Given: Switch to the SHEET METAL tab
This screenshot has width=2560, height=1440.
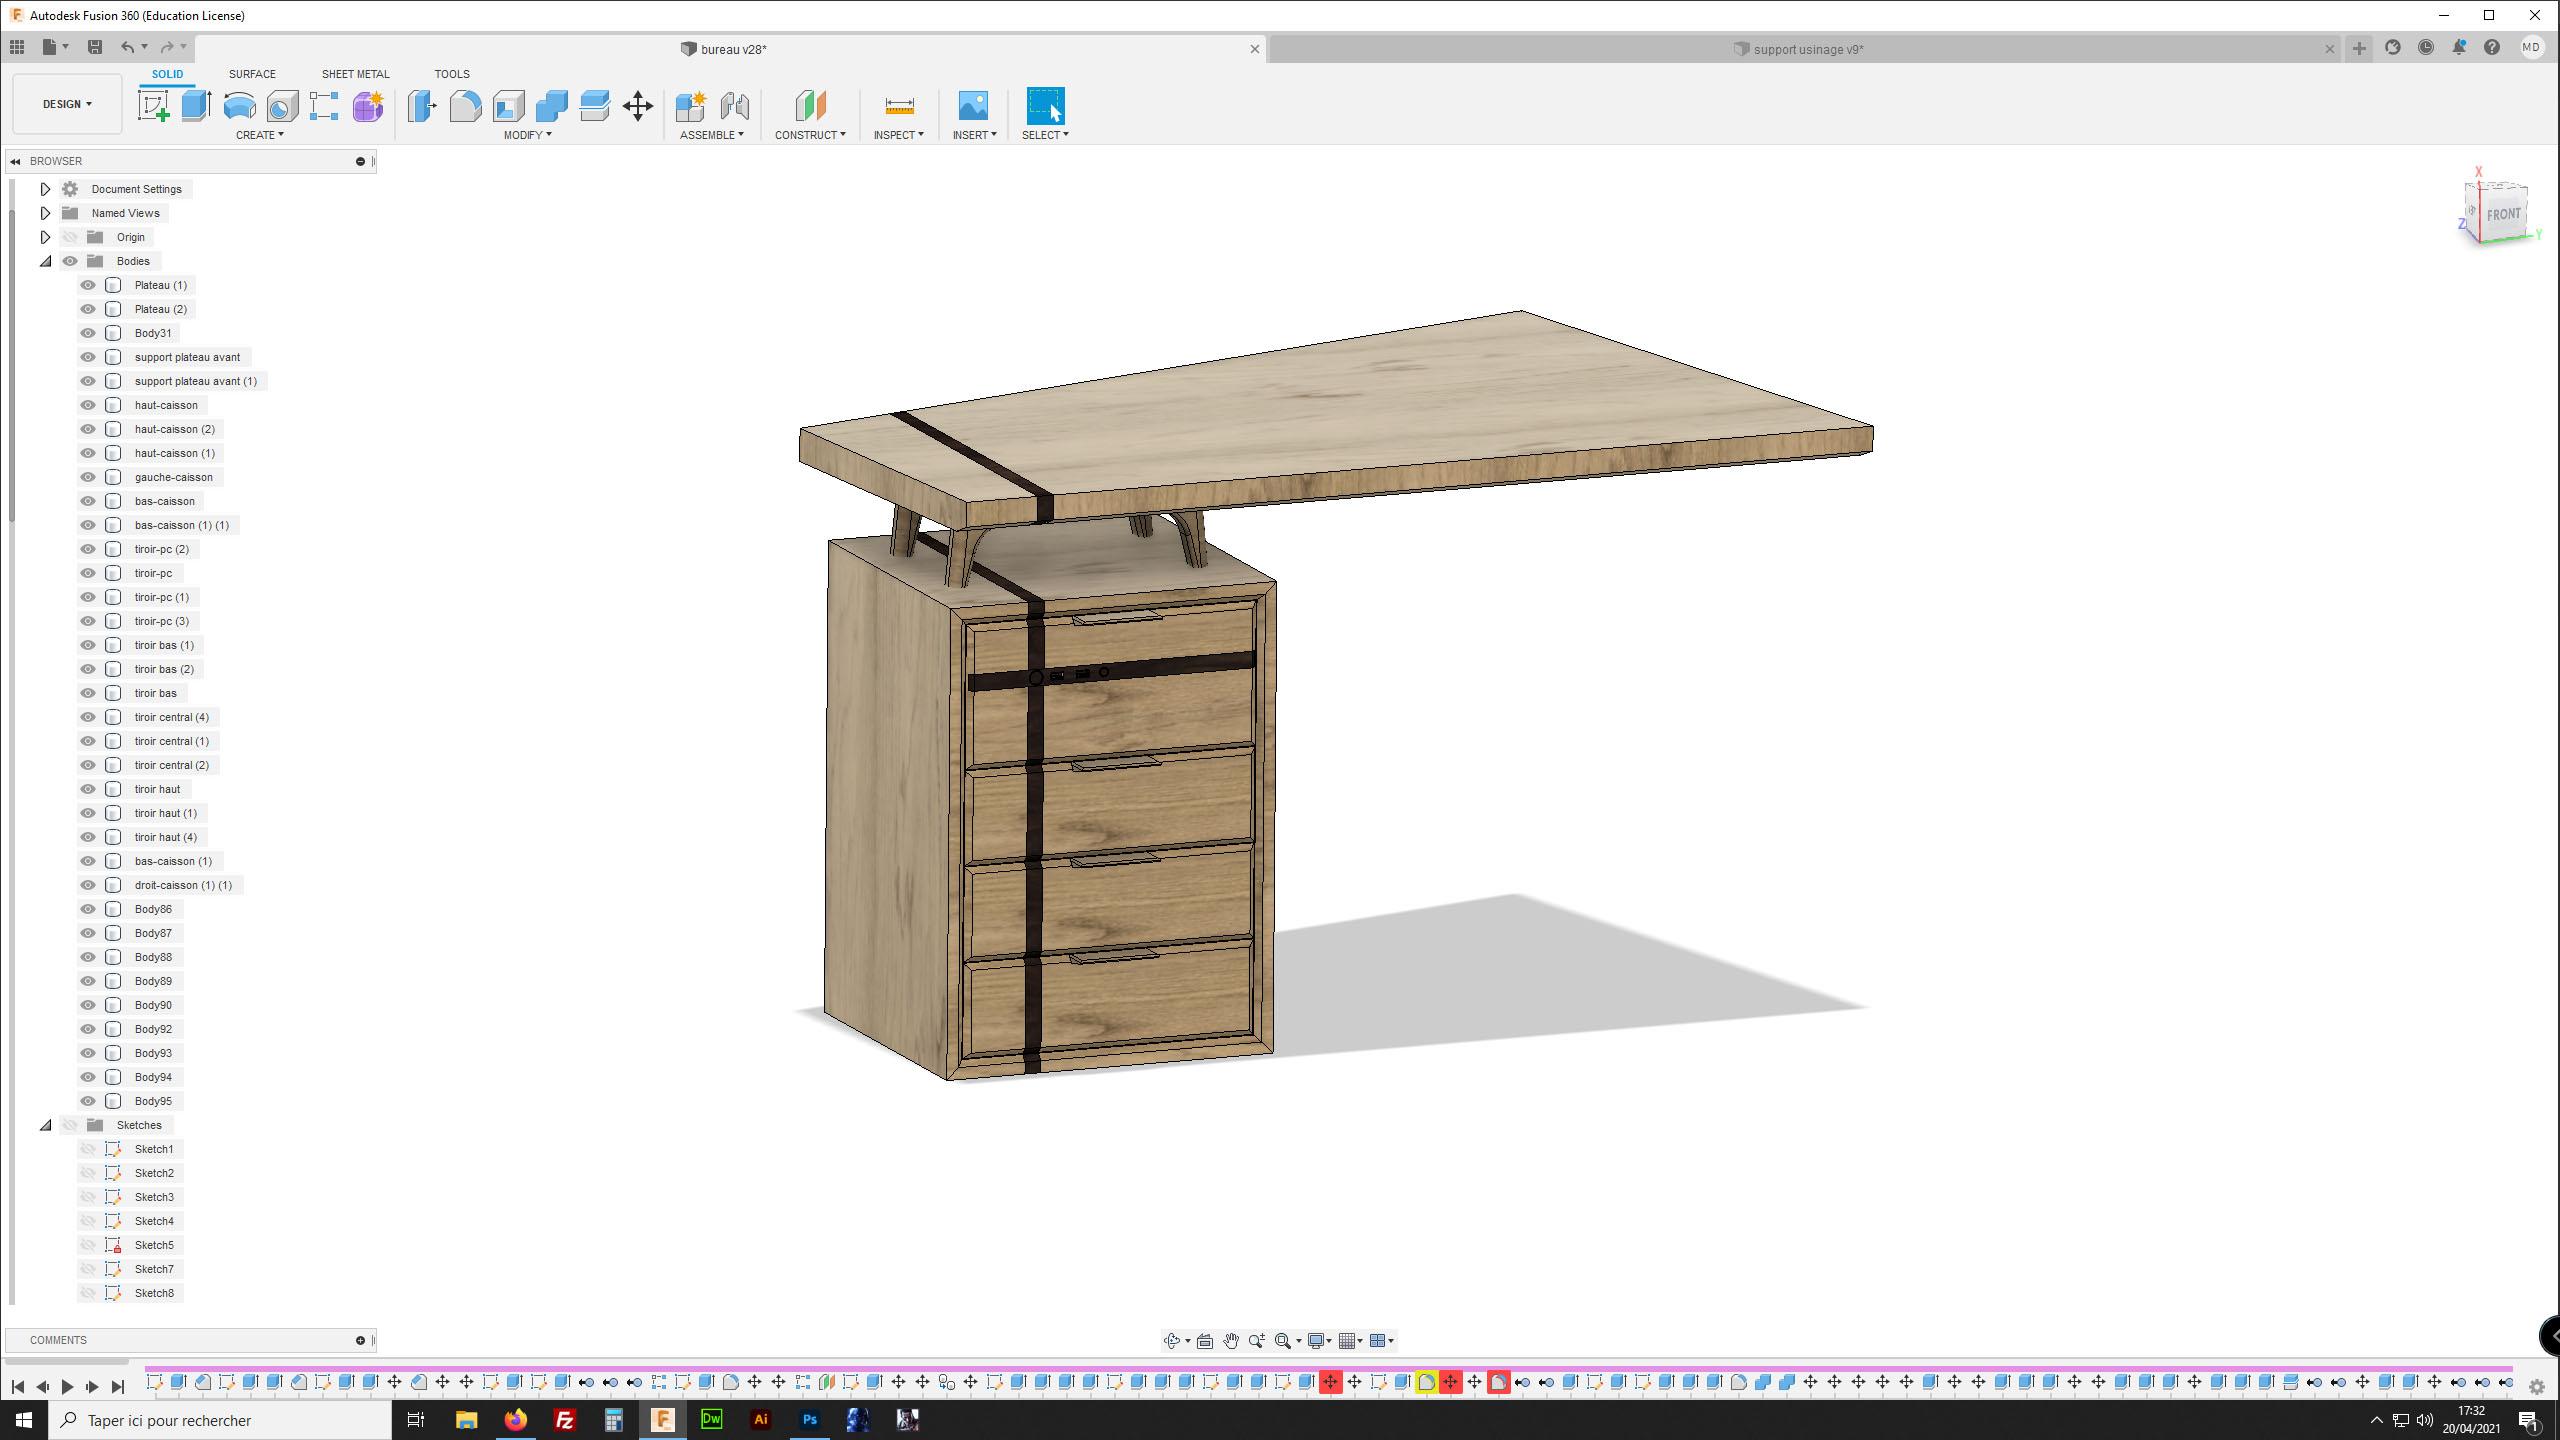Looking at the screenshot, I should tap(355, 74).
